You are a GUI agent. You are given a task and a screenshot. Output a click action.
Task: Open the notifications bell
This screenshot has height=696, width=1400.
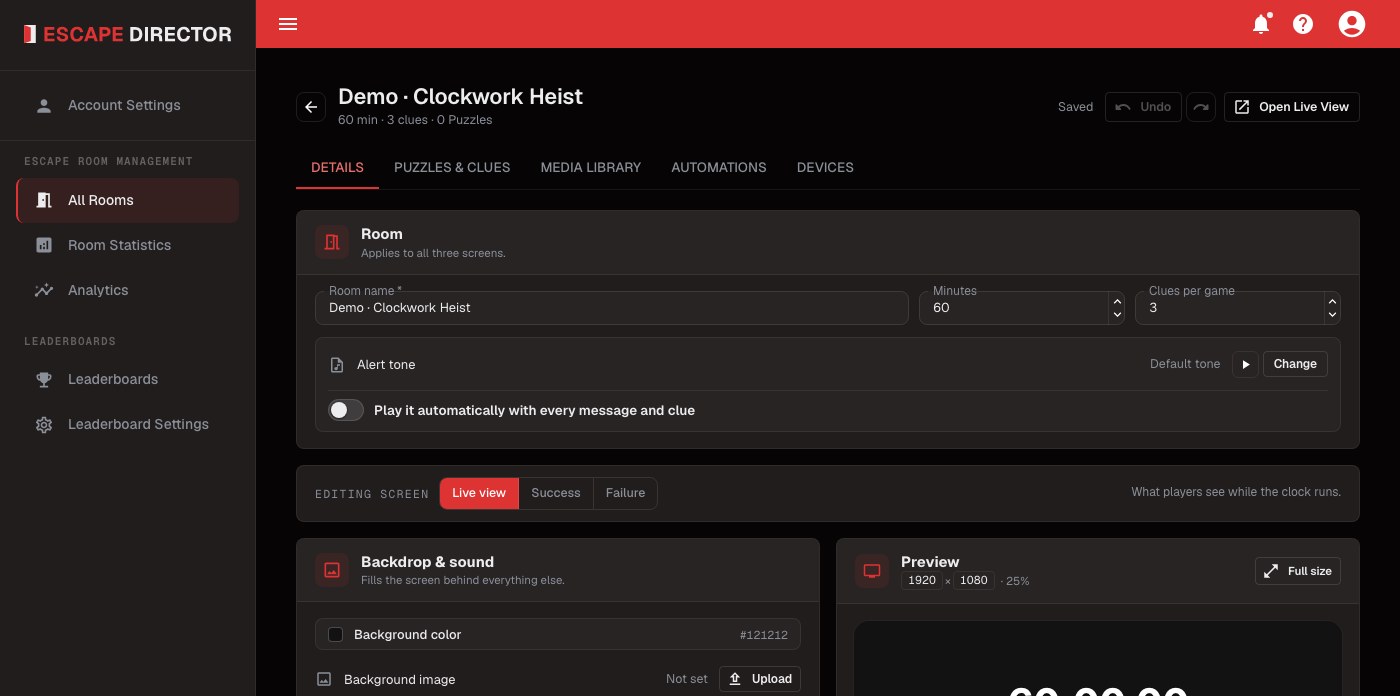point(1261,24)
